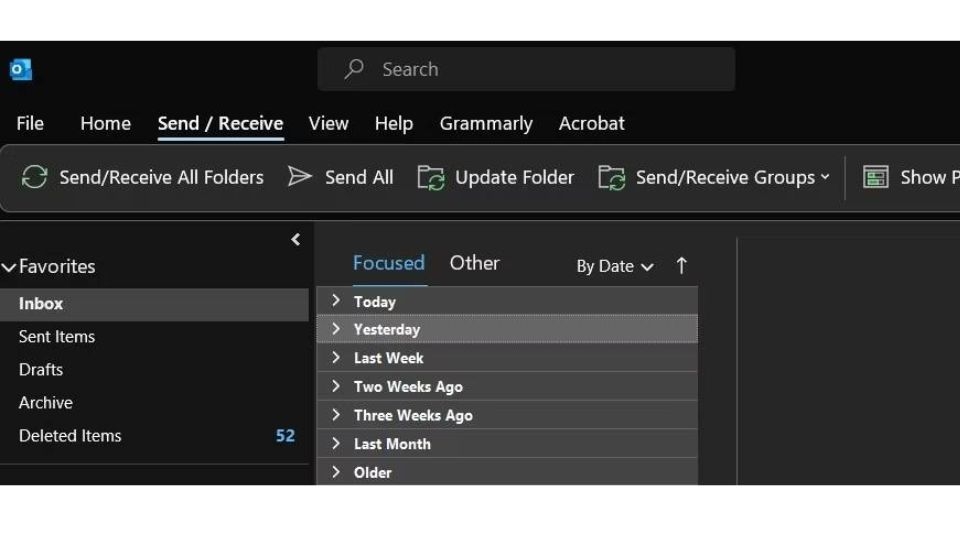Click the Today group header text
Image resolution: width=960 pixels, height=540 pixels.
coord(375,302)
